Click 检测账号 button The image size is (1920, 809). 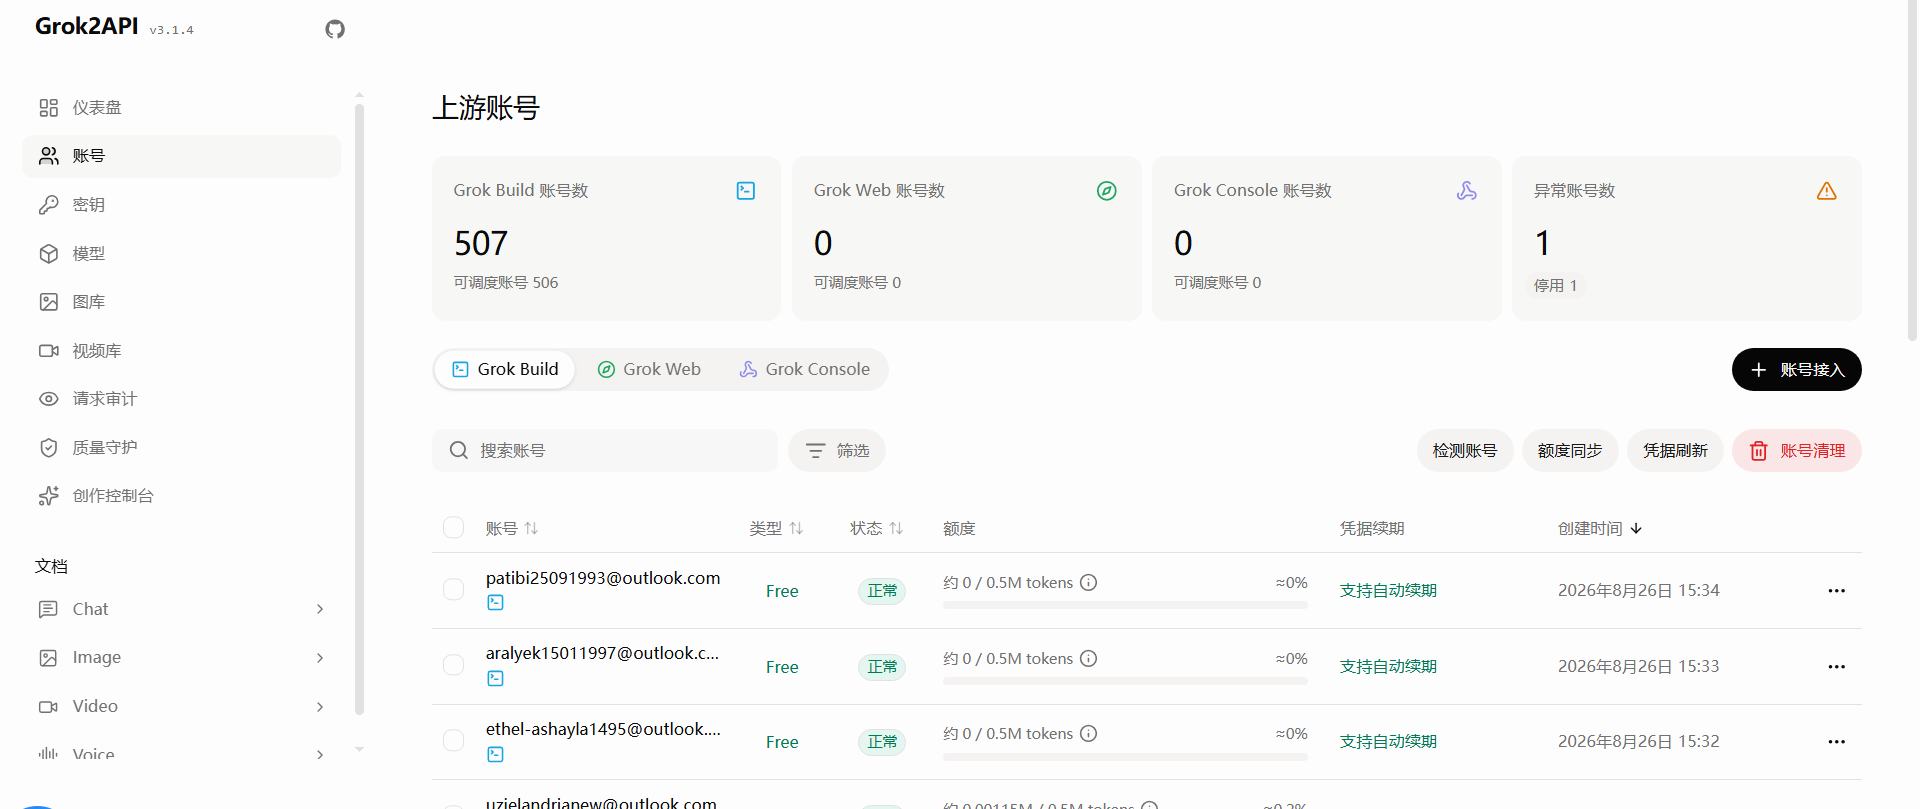(x=1465, y=451)
